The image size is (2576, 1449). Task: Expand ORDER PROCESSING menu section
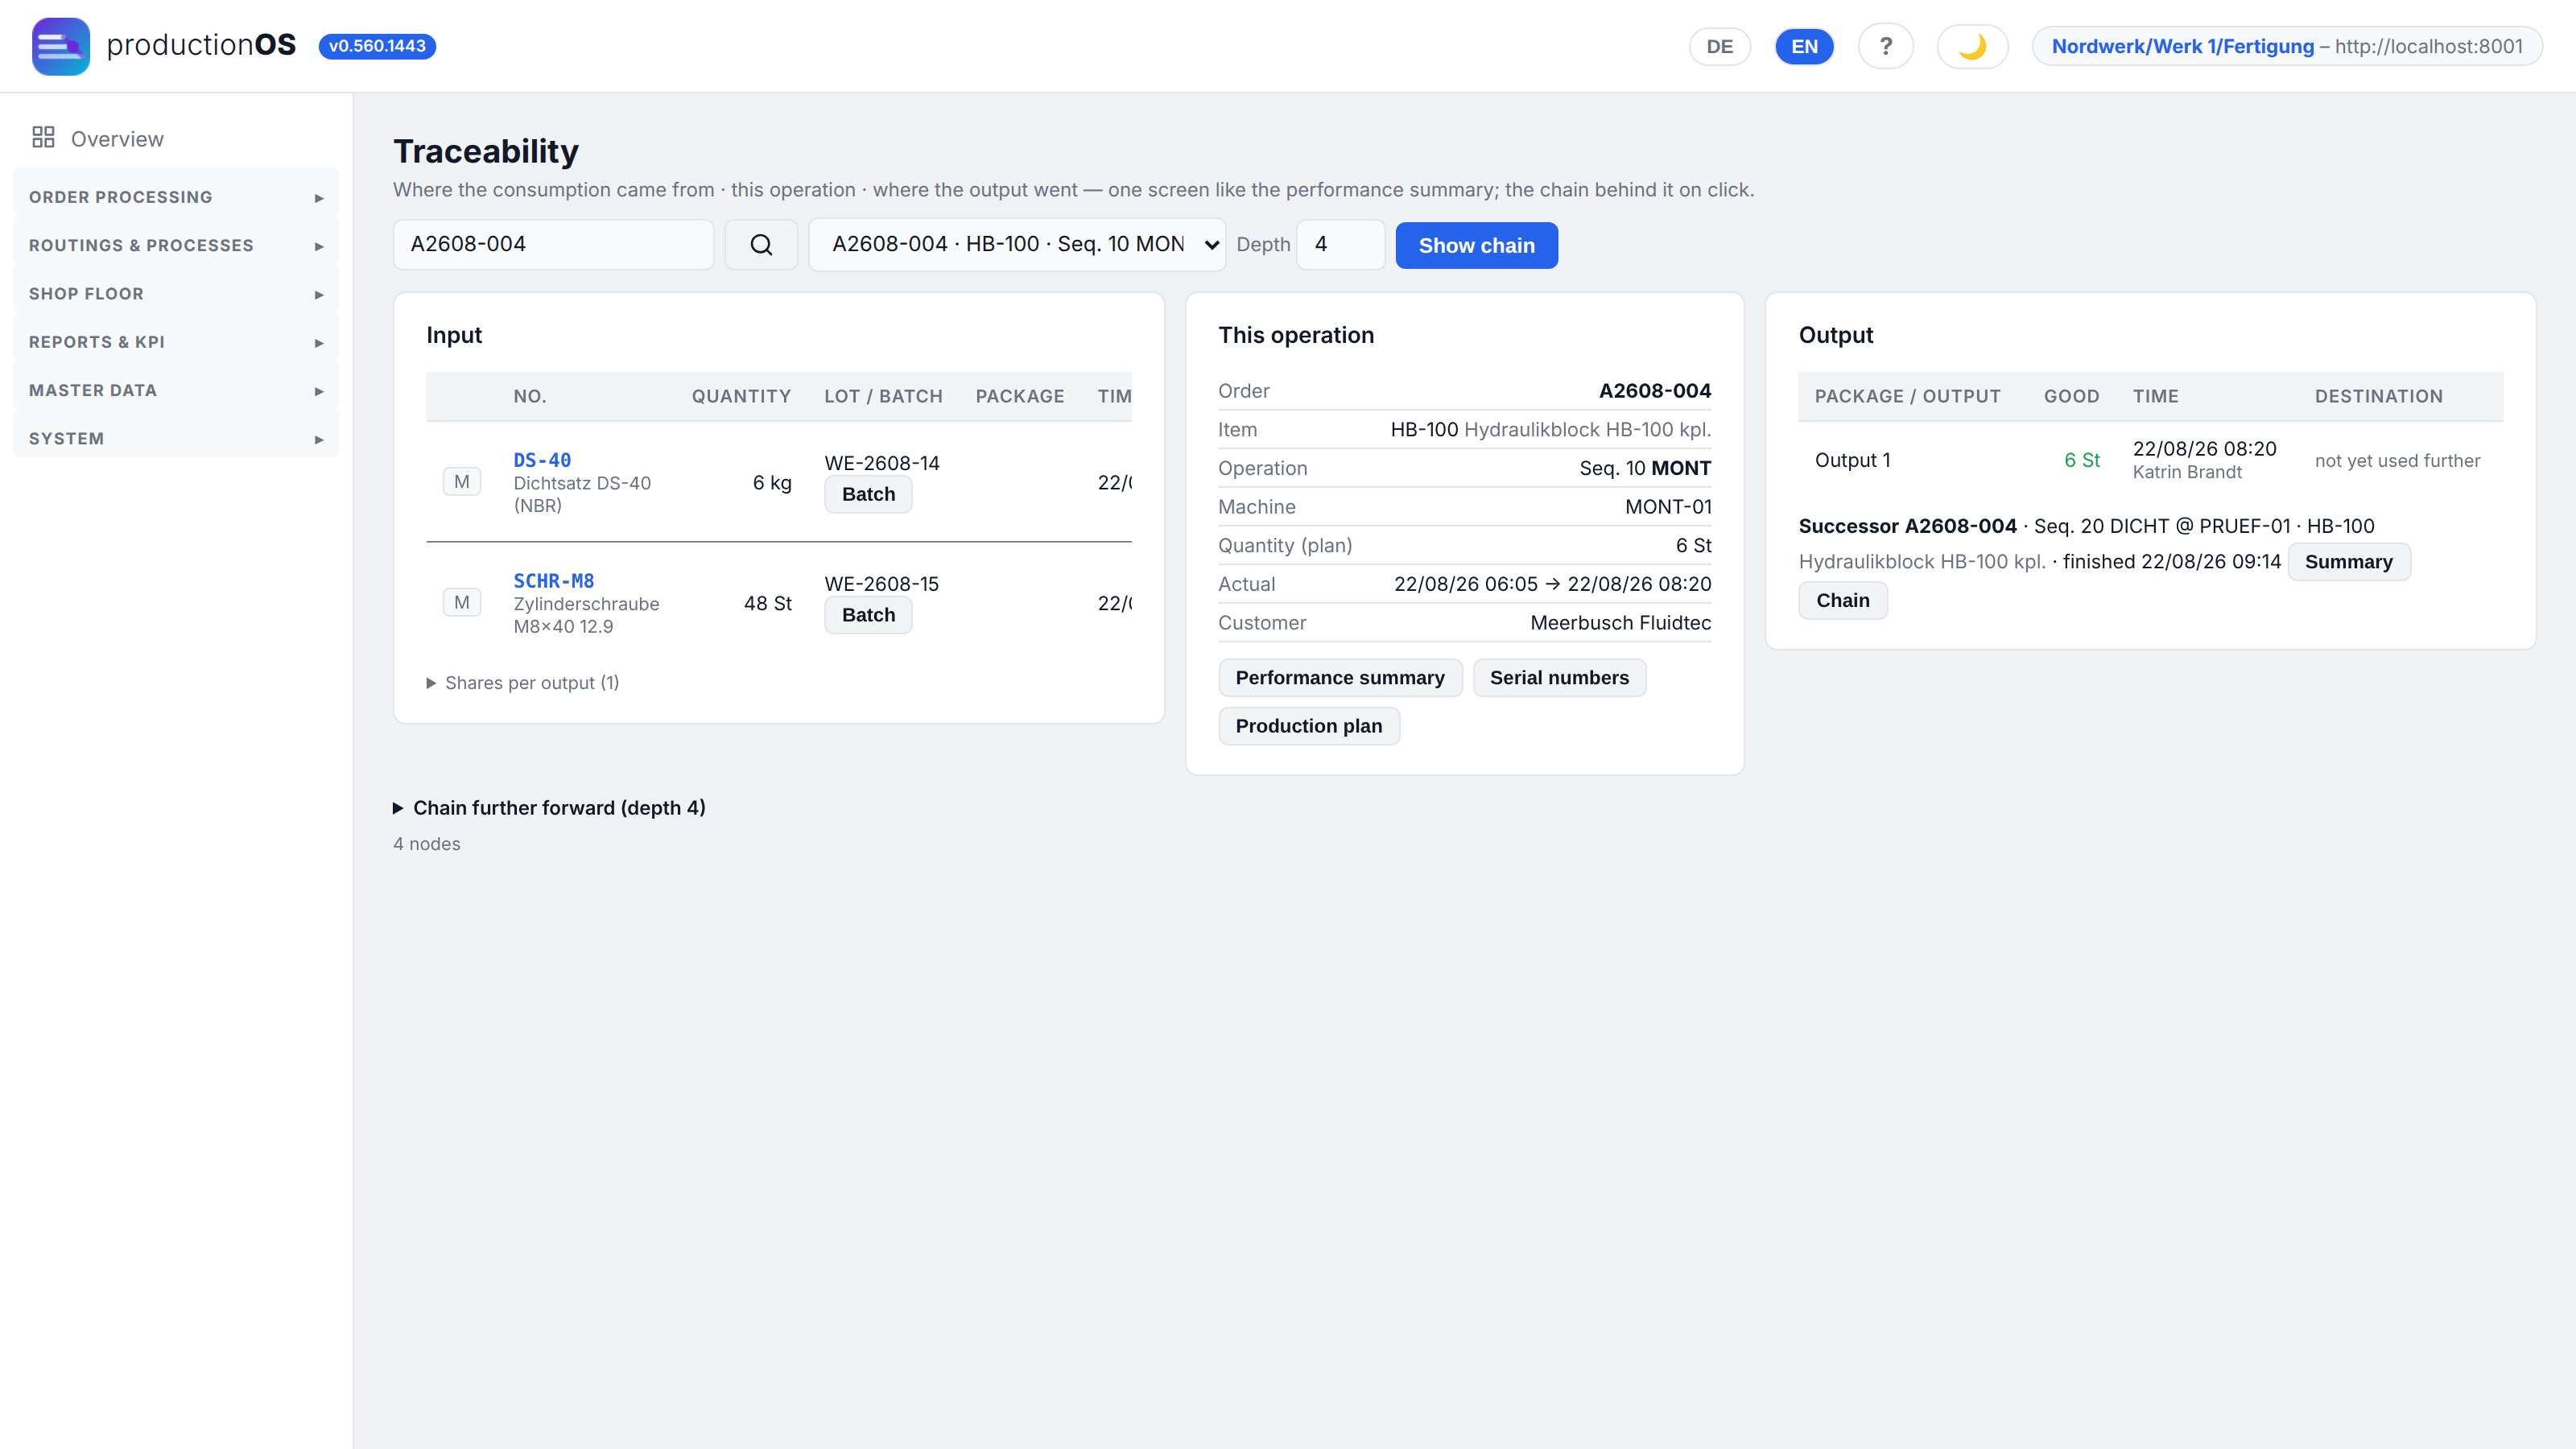(x=176, y=197)
